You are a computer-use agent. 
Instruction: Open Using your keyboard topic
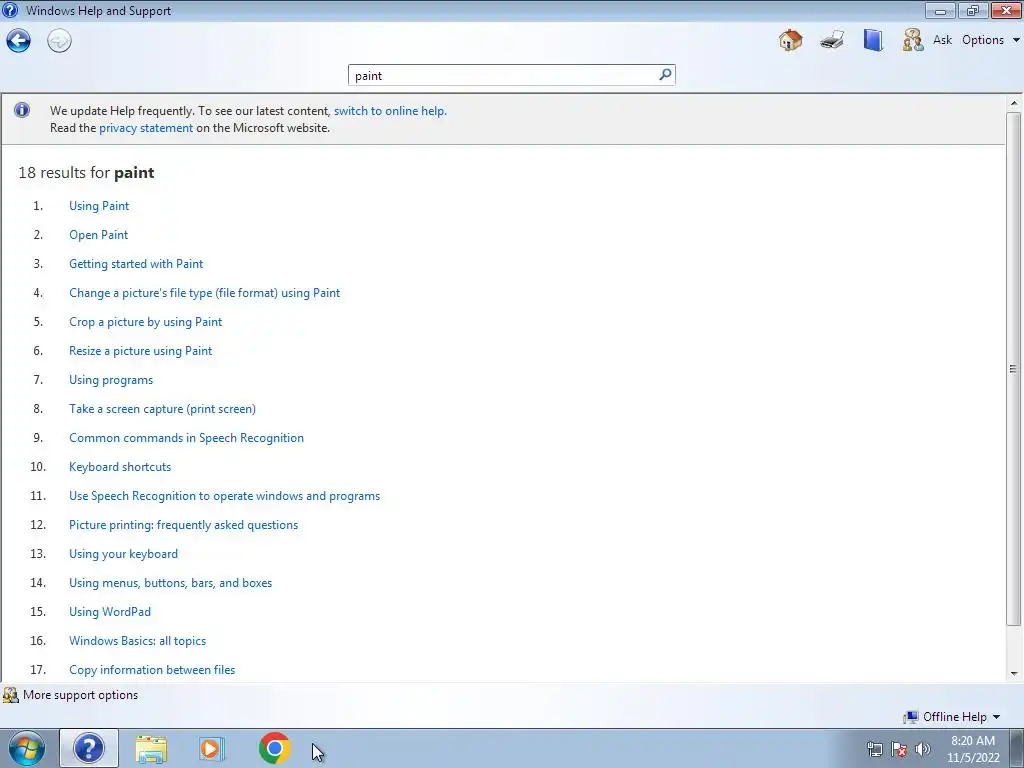pyautogui.click(x=123, y=554)
